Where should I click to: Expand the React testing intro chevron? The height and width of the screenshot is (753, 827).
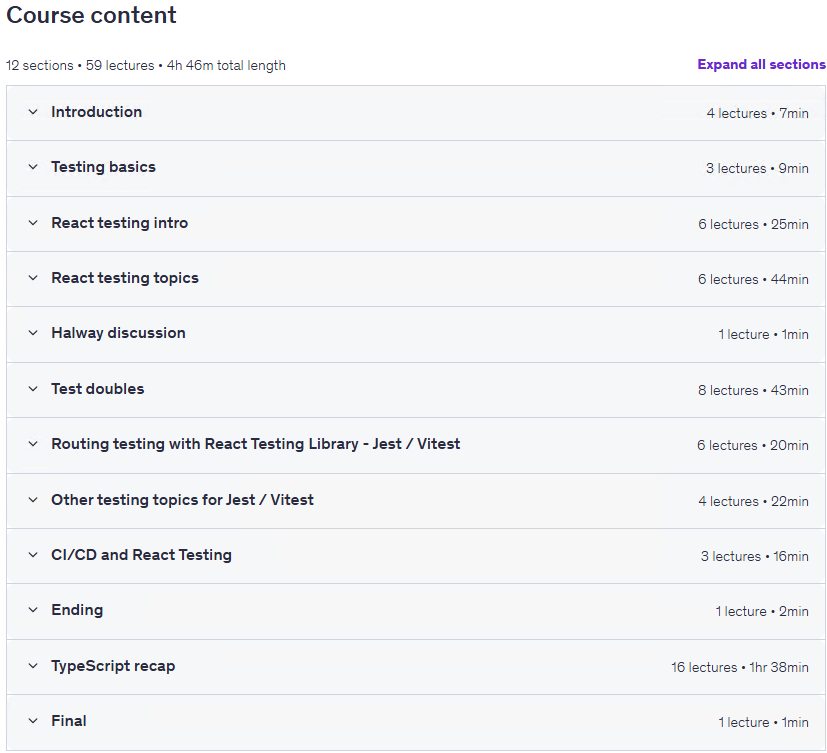pos(33,223)
